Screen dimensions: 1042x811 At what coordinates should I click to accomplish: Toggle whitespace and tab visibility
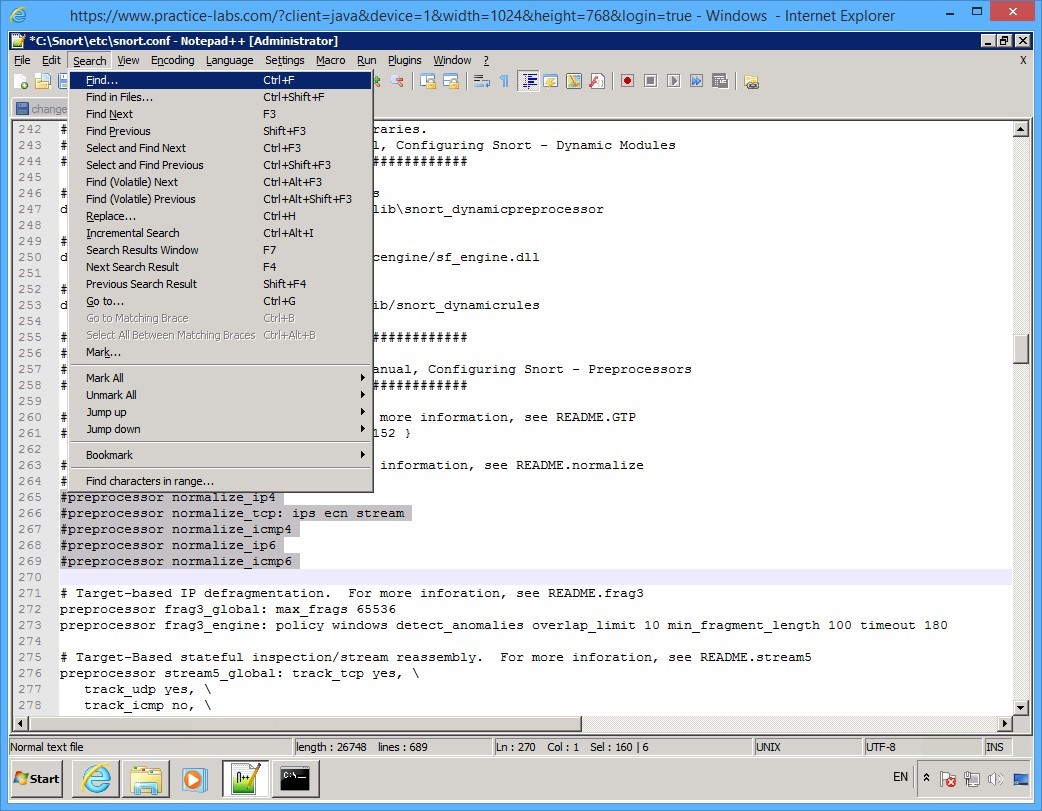530,80
